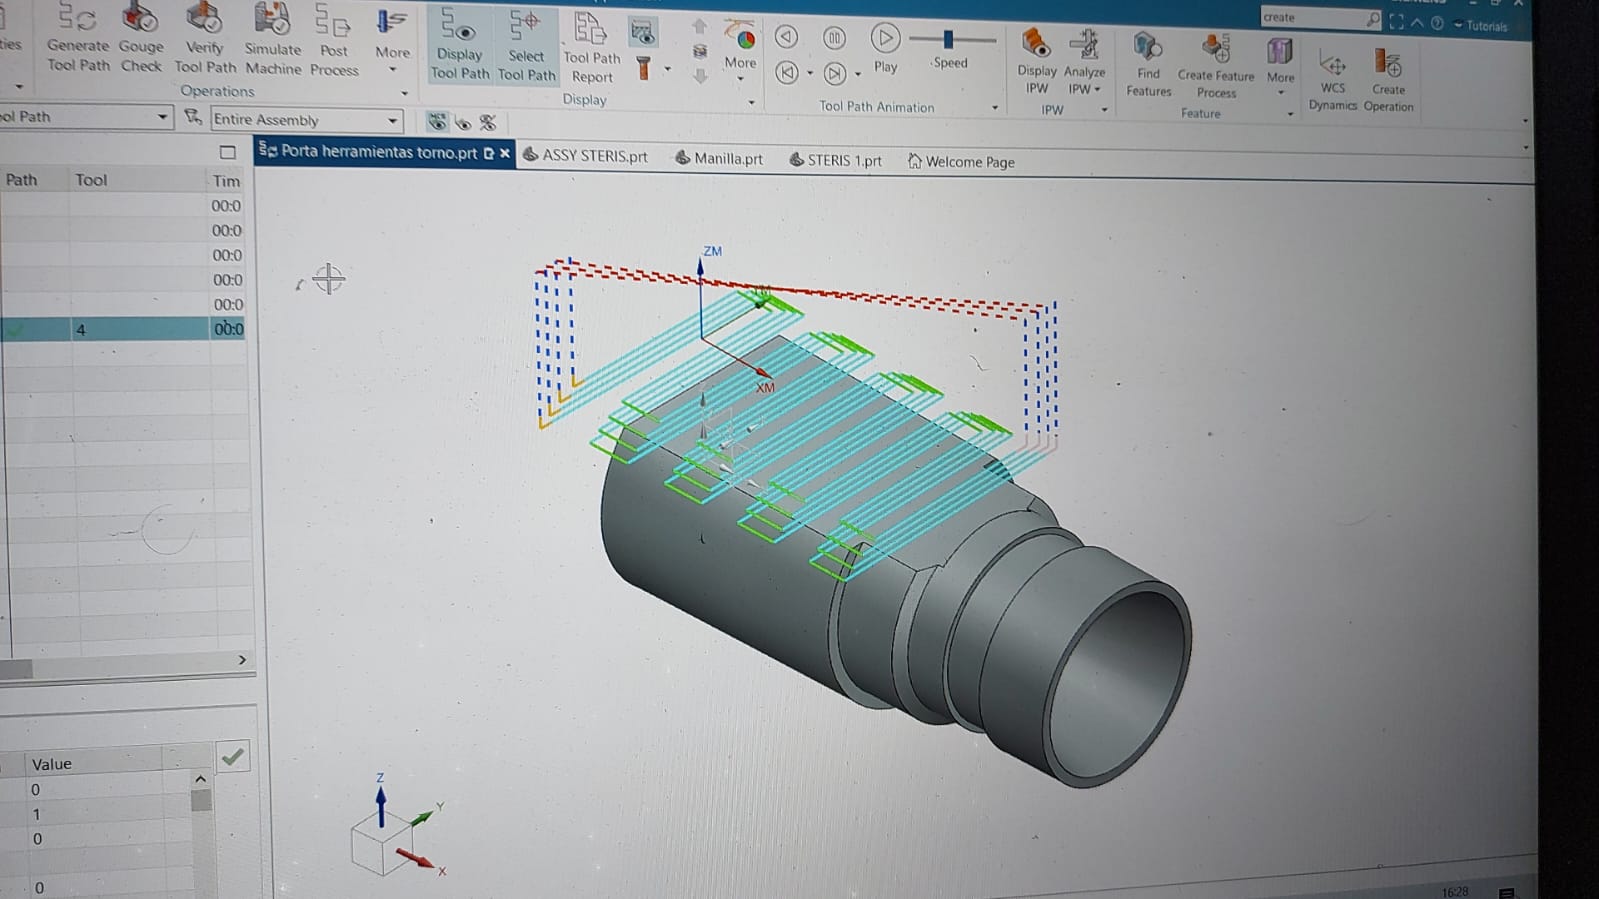Open WCS Dynamics
The image size is (1599, 899).
1333,80
